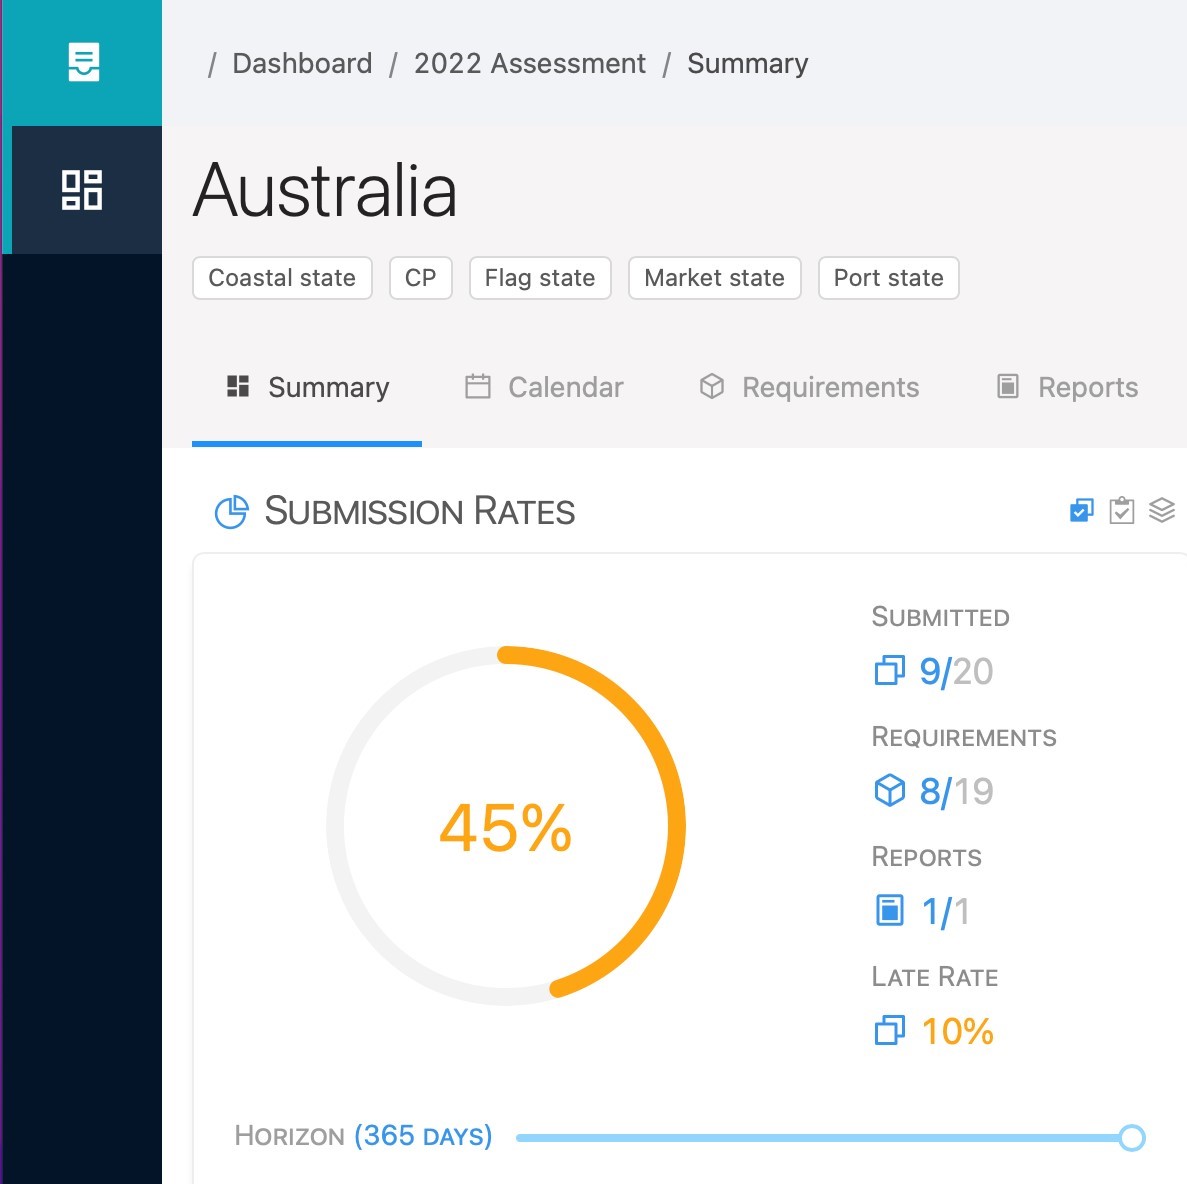Click the Flag state tag
Viewport: 1187px width, 1184px height.
tap(540, 278)
